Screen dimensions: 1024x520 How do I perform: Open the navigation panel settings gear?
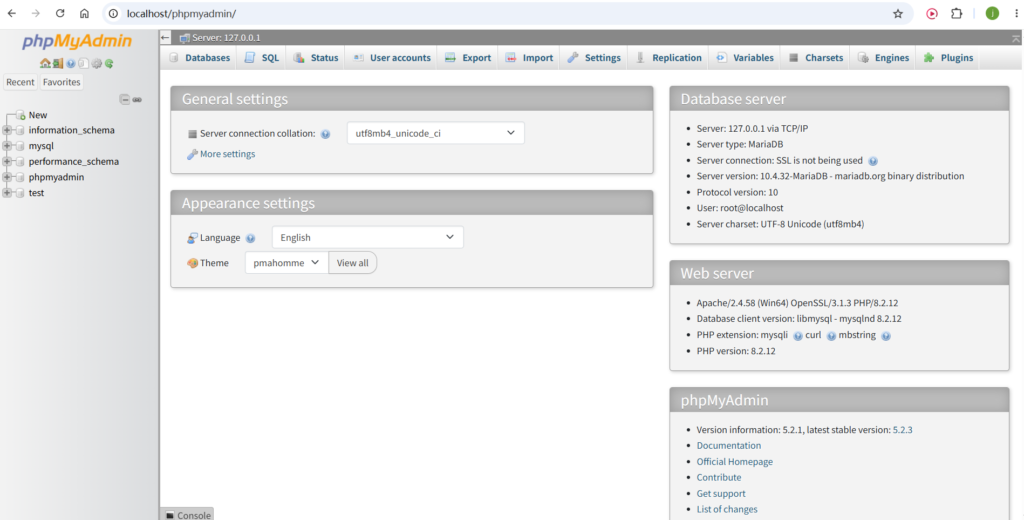(x=97, y=63)
